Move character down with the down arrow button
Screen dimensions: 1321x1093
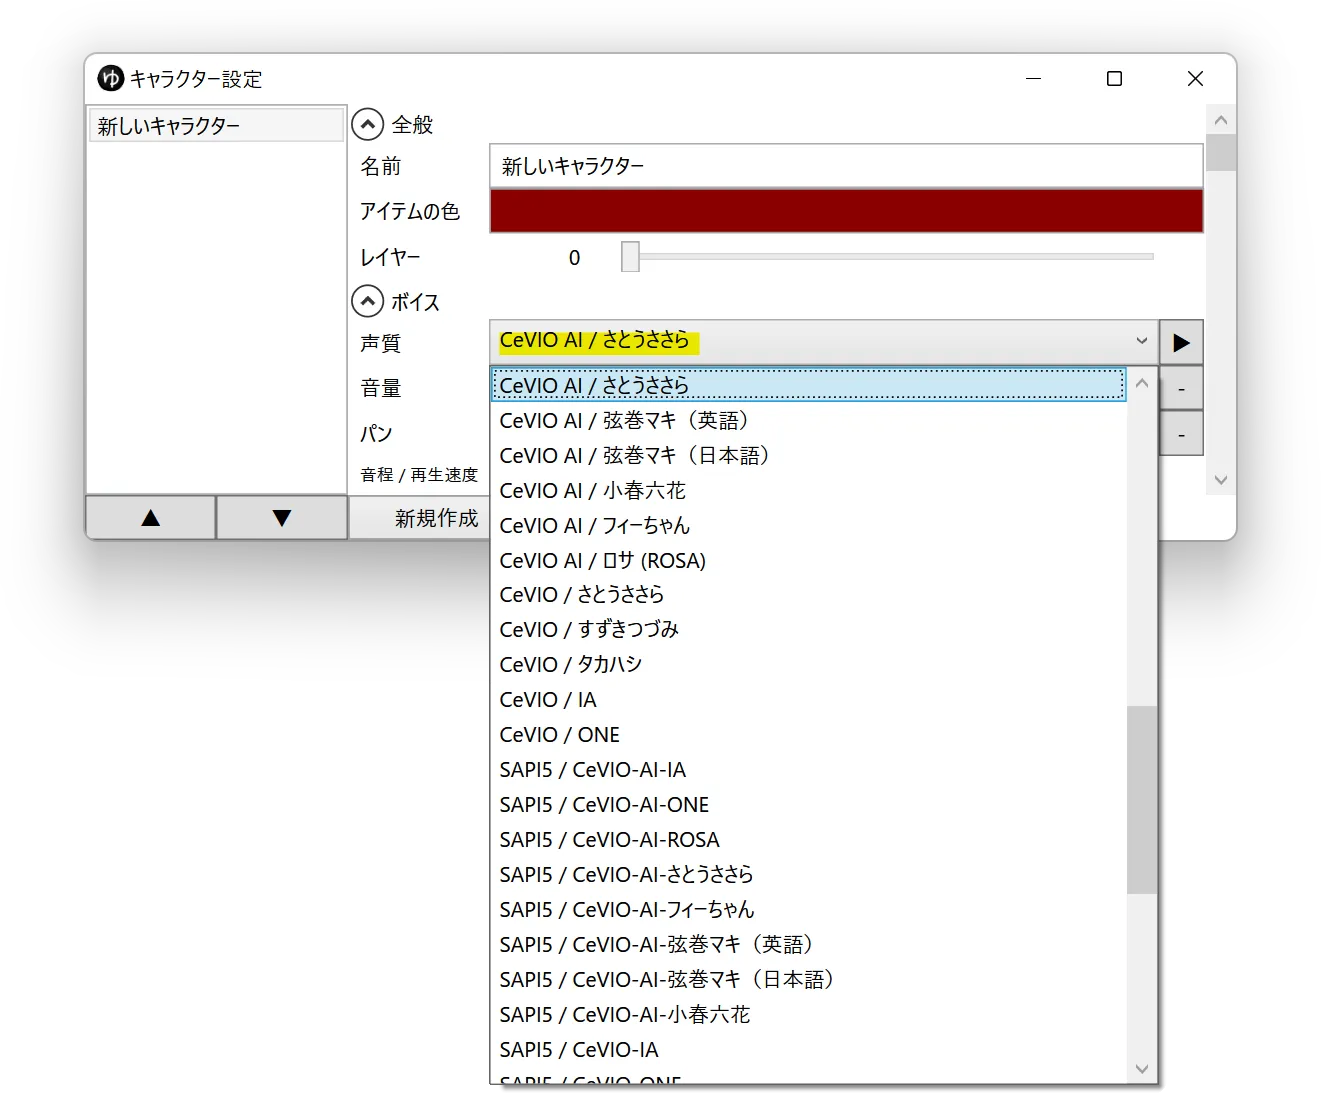coord(282,517)
